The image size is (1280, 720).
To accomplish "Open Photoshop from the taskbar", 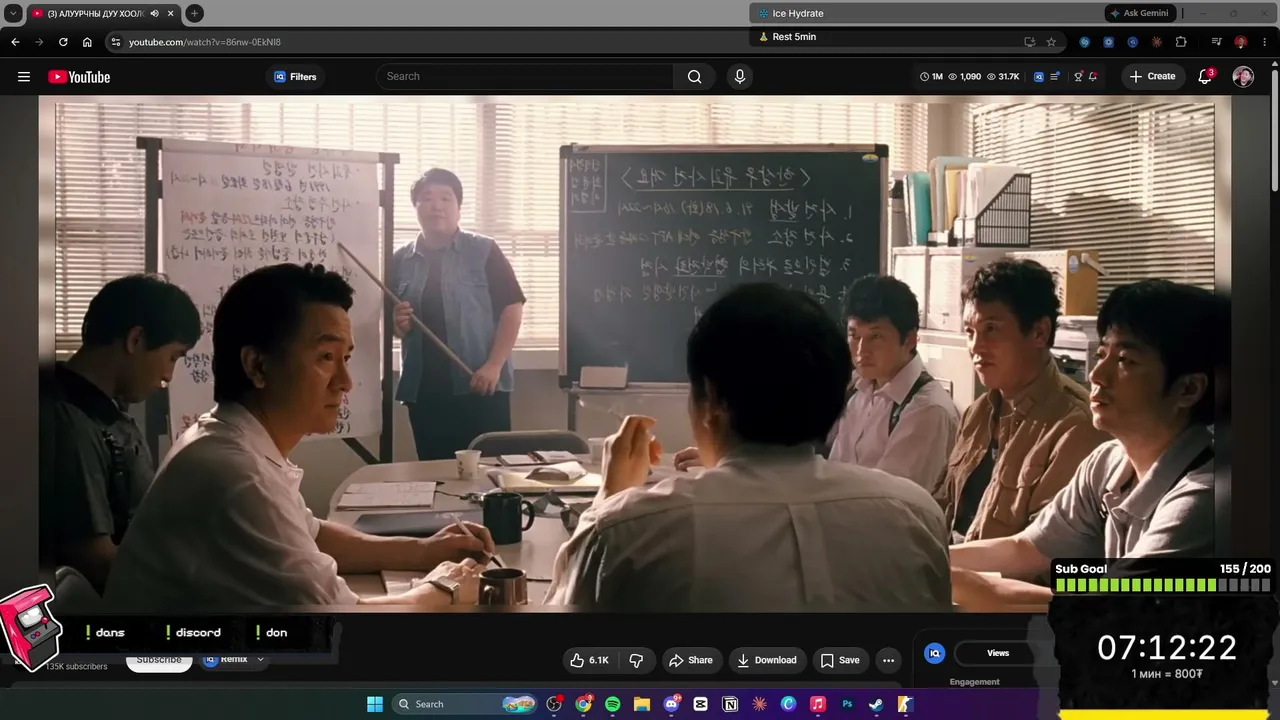I will (x=847, y=704).
